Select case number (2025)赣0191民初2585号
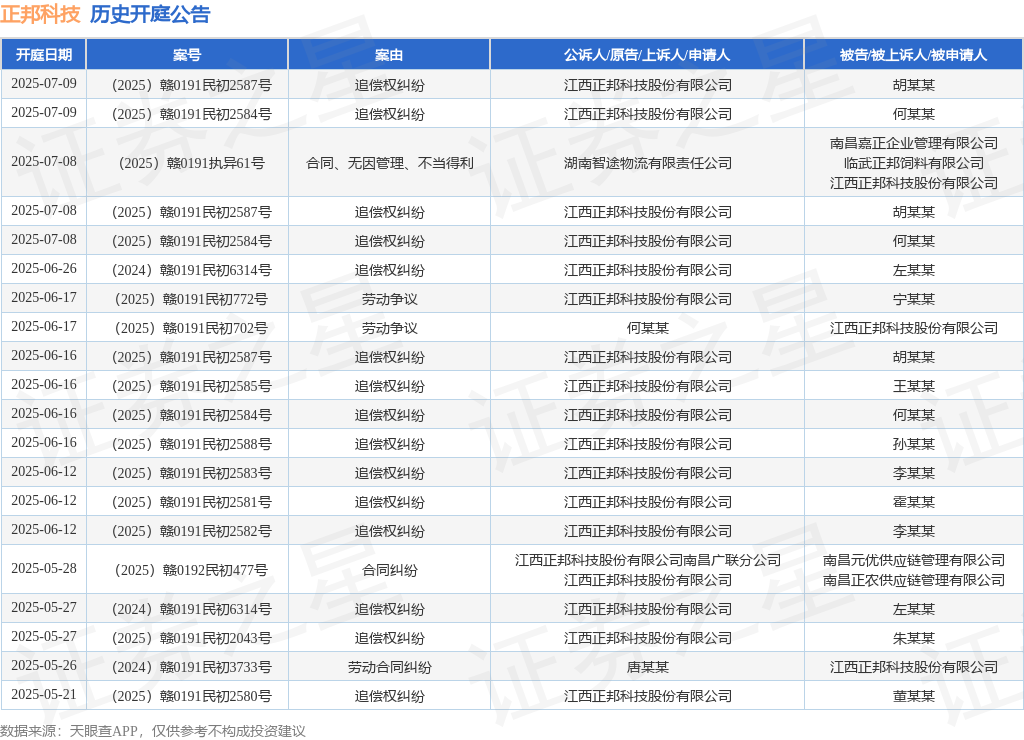This screenshot has width=1024, height=740. 191,386
